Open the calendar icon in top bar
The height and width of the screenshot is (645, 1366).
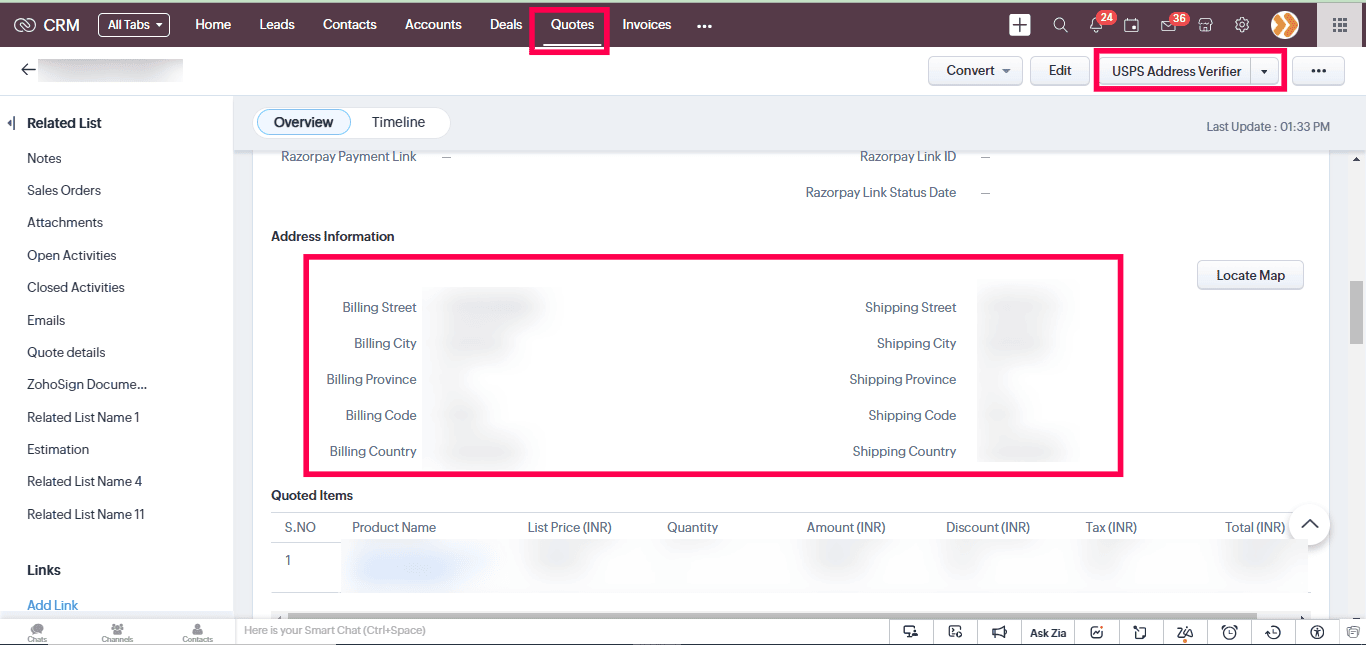(1132, 25)
